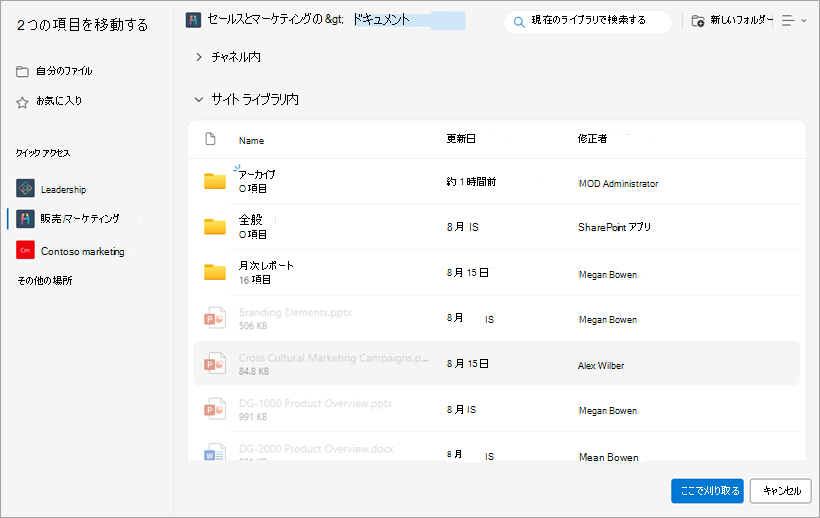Click the キャンセル button

pos(780,491)
